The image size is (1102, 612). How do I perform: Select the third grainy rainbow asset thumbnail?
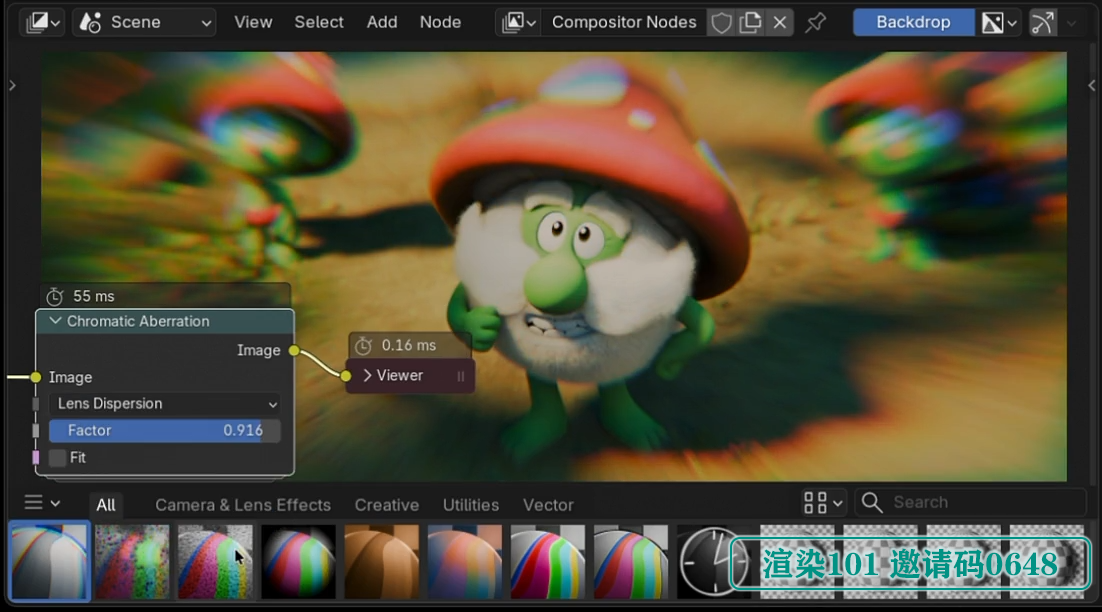215,561
